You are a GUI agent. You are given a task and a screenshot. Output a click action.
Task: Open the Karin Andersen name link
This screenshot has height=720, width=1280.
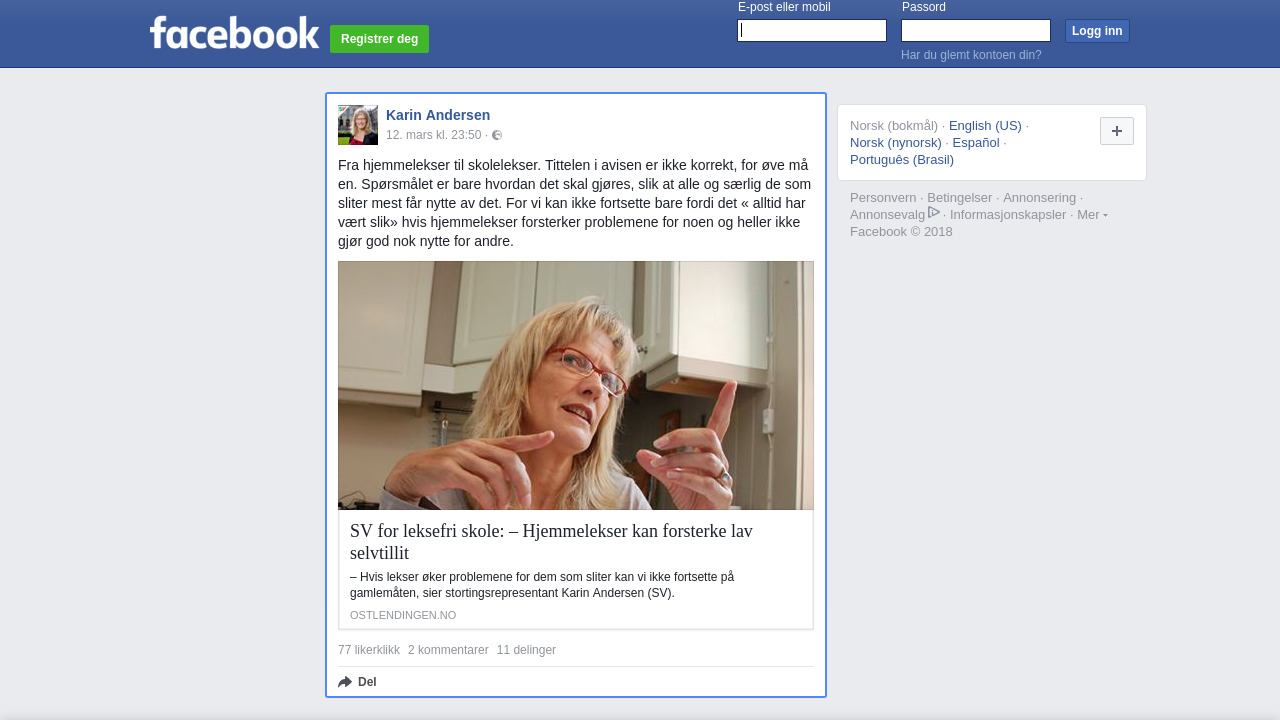coord(438,115)
